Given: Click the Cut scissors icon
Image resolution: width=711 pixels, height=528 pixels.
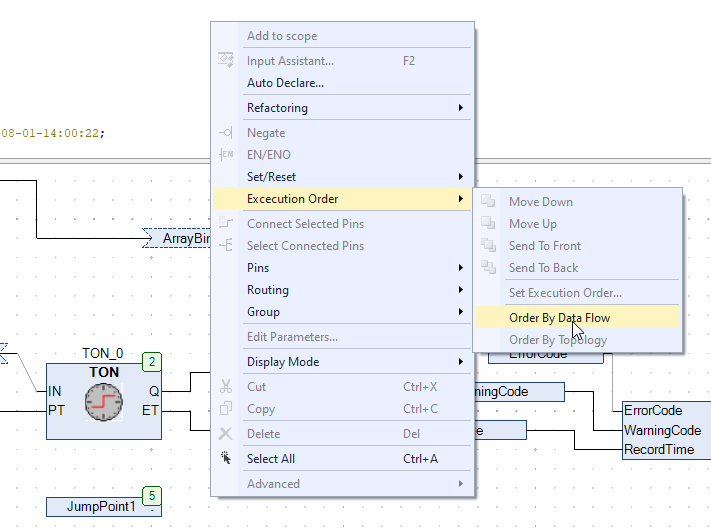Looking at the screenshot, I should (x=226, y=386).
